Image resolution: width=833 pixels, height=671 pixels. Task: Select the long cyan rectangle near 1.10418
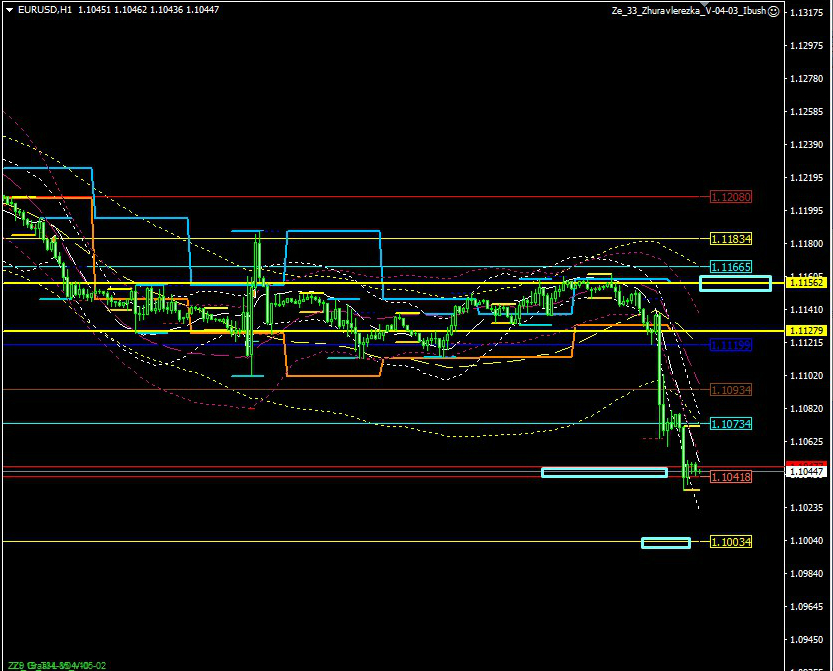click(603, 472)
